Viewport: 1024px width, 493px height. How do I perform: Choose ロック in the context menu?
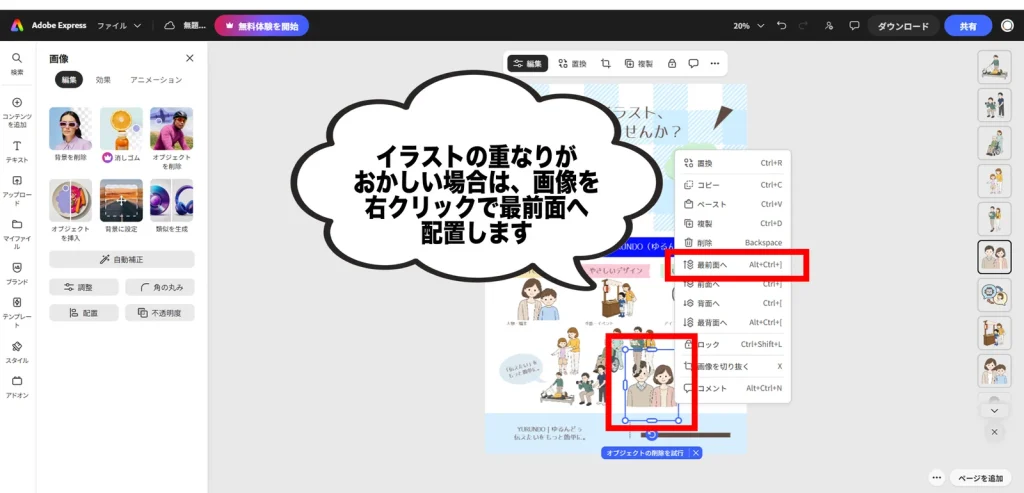click(x=733, y=344)
